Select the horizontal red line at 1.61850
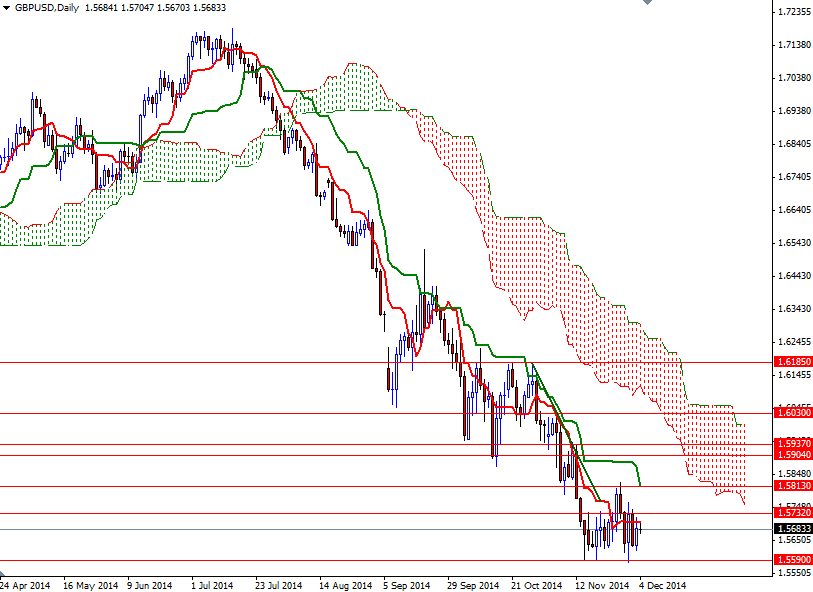Screen dimensions: 813x592 [400, 362]
